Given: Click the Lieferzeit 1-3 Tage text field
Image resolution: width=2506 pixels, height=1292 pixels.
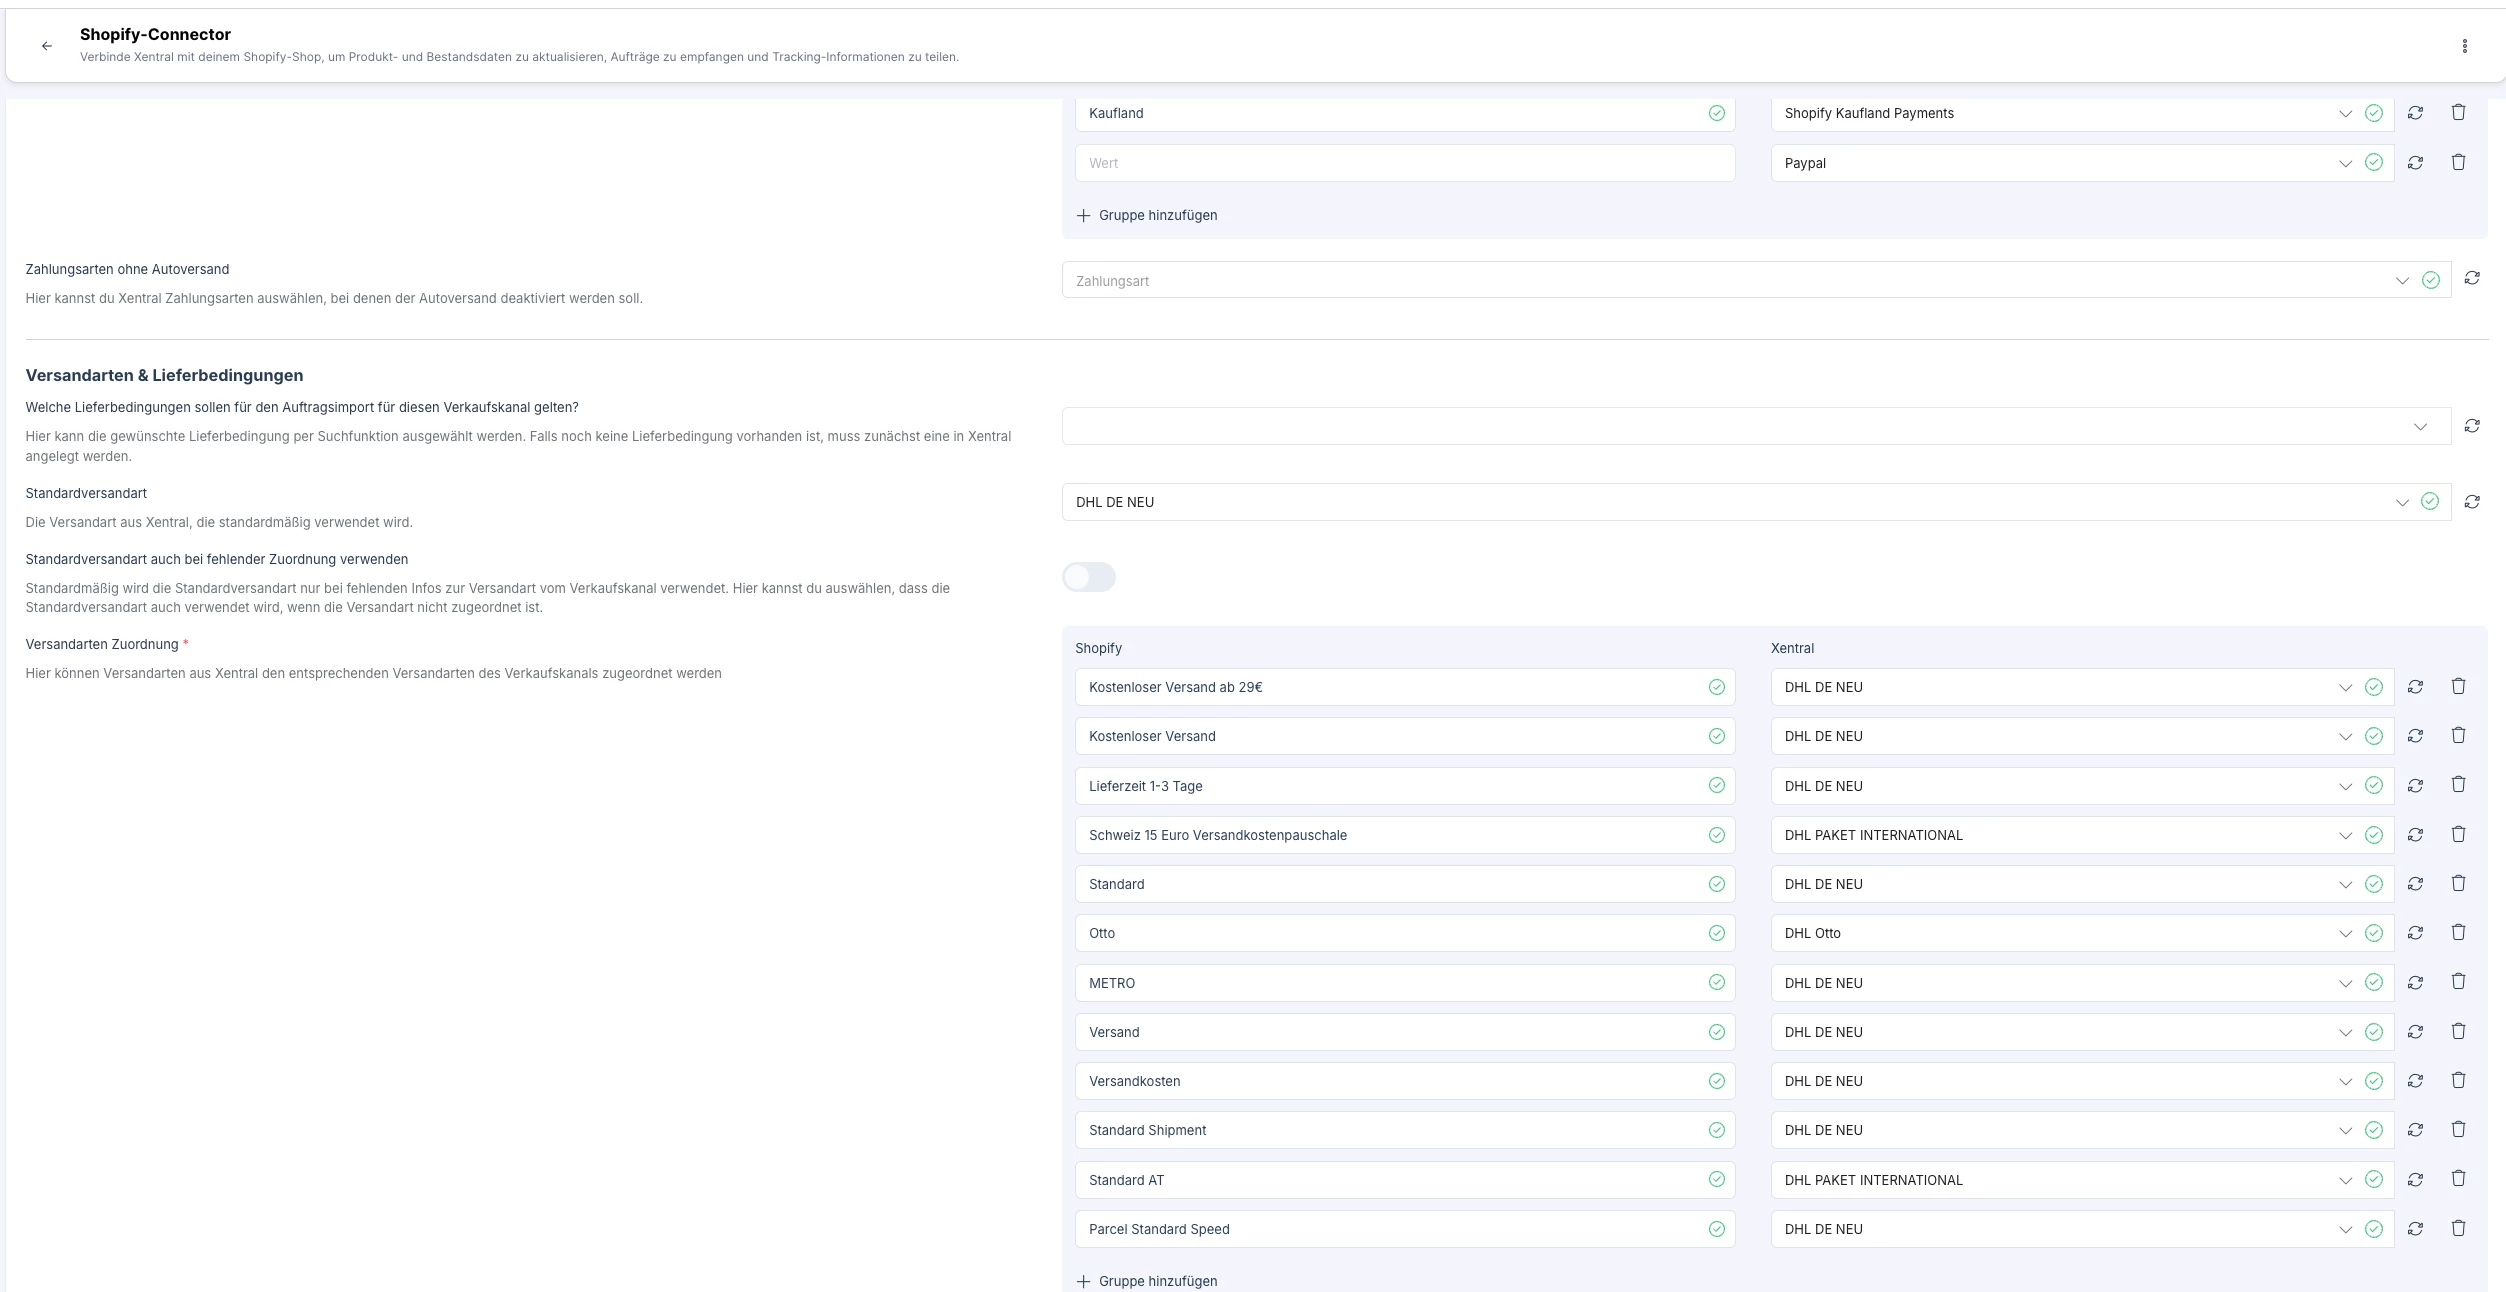Looking at the screenshot, I should [1390, 786].
